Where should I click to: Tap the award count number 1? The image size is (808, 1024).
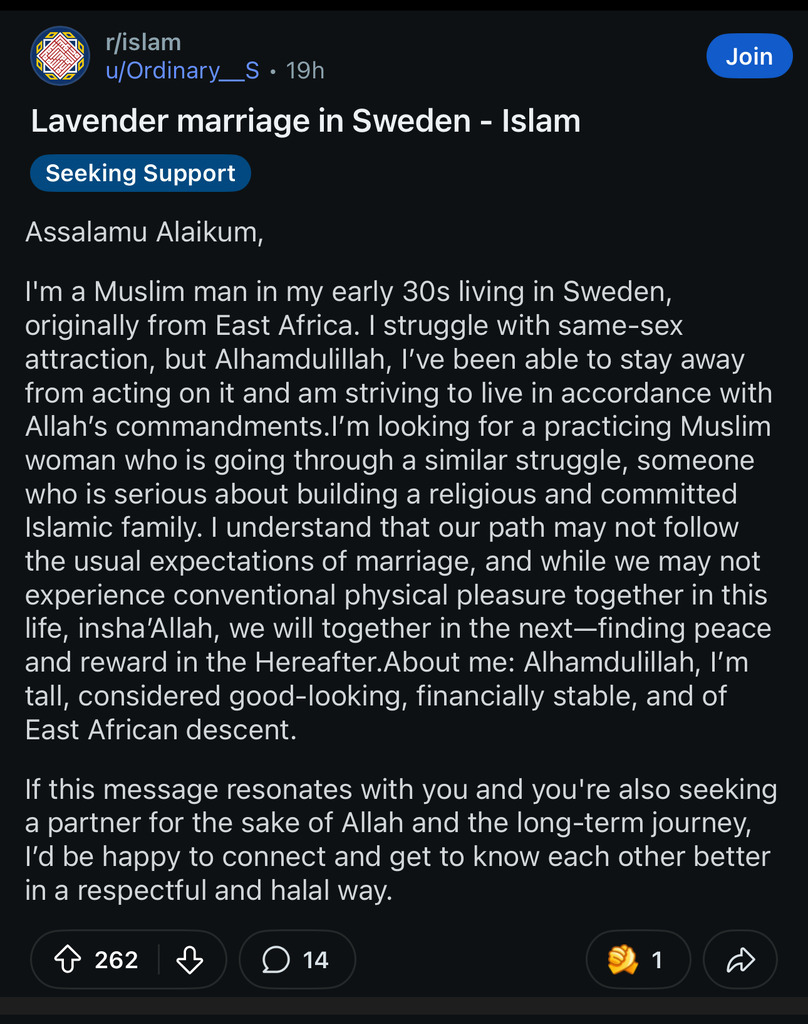(657, 960)
